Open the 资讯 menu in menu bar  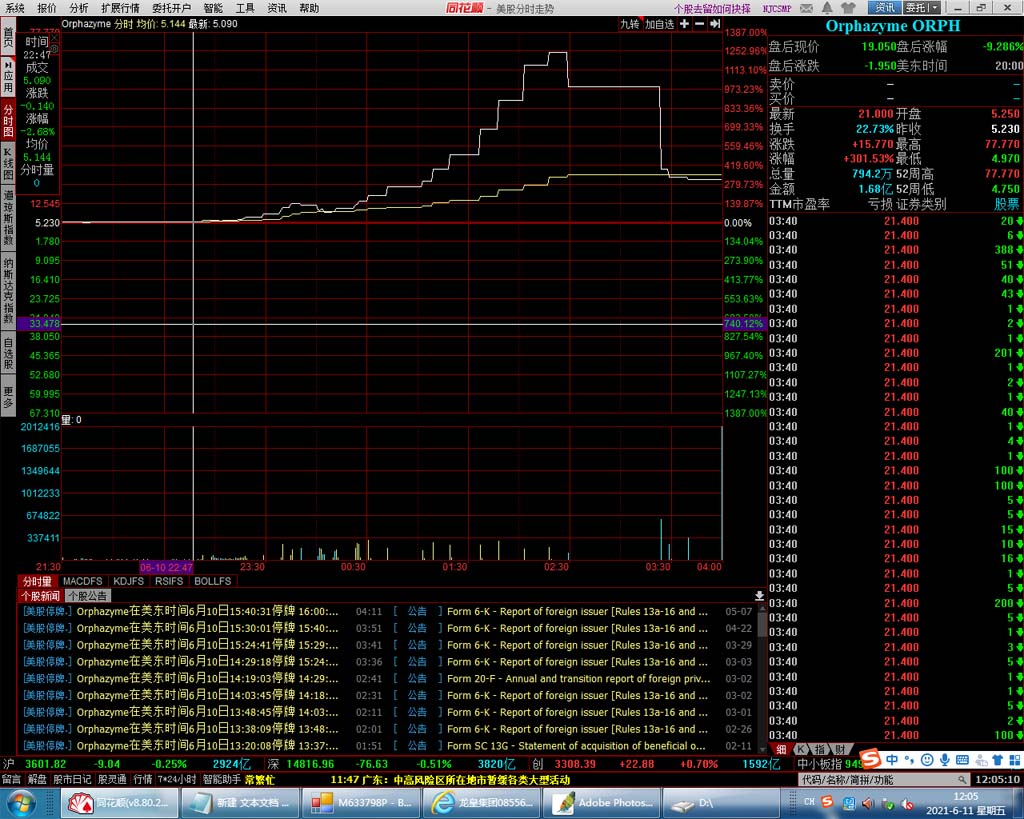[x=277, y=8]
